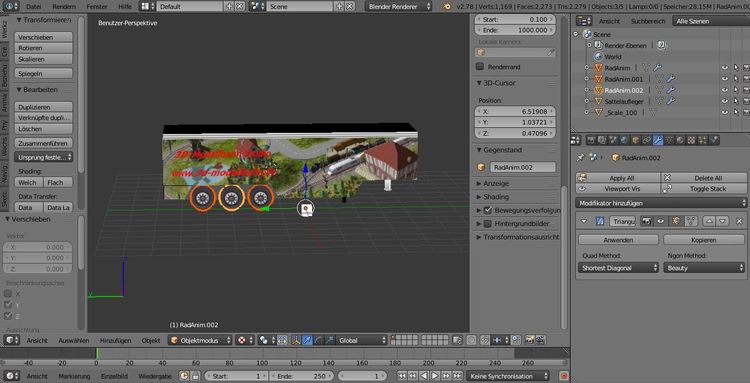Open the Datei menu
This screenshot has height=383, width=750.
click(x=33, y=7)
